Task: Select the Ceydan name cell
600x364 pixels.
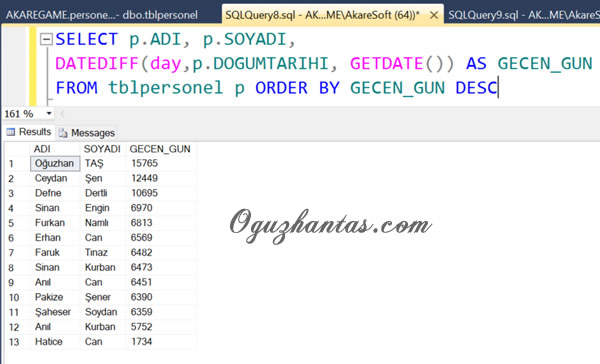Action: [x=55, y=178]
